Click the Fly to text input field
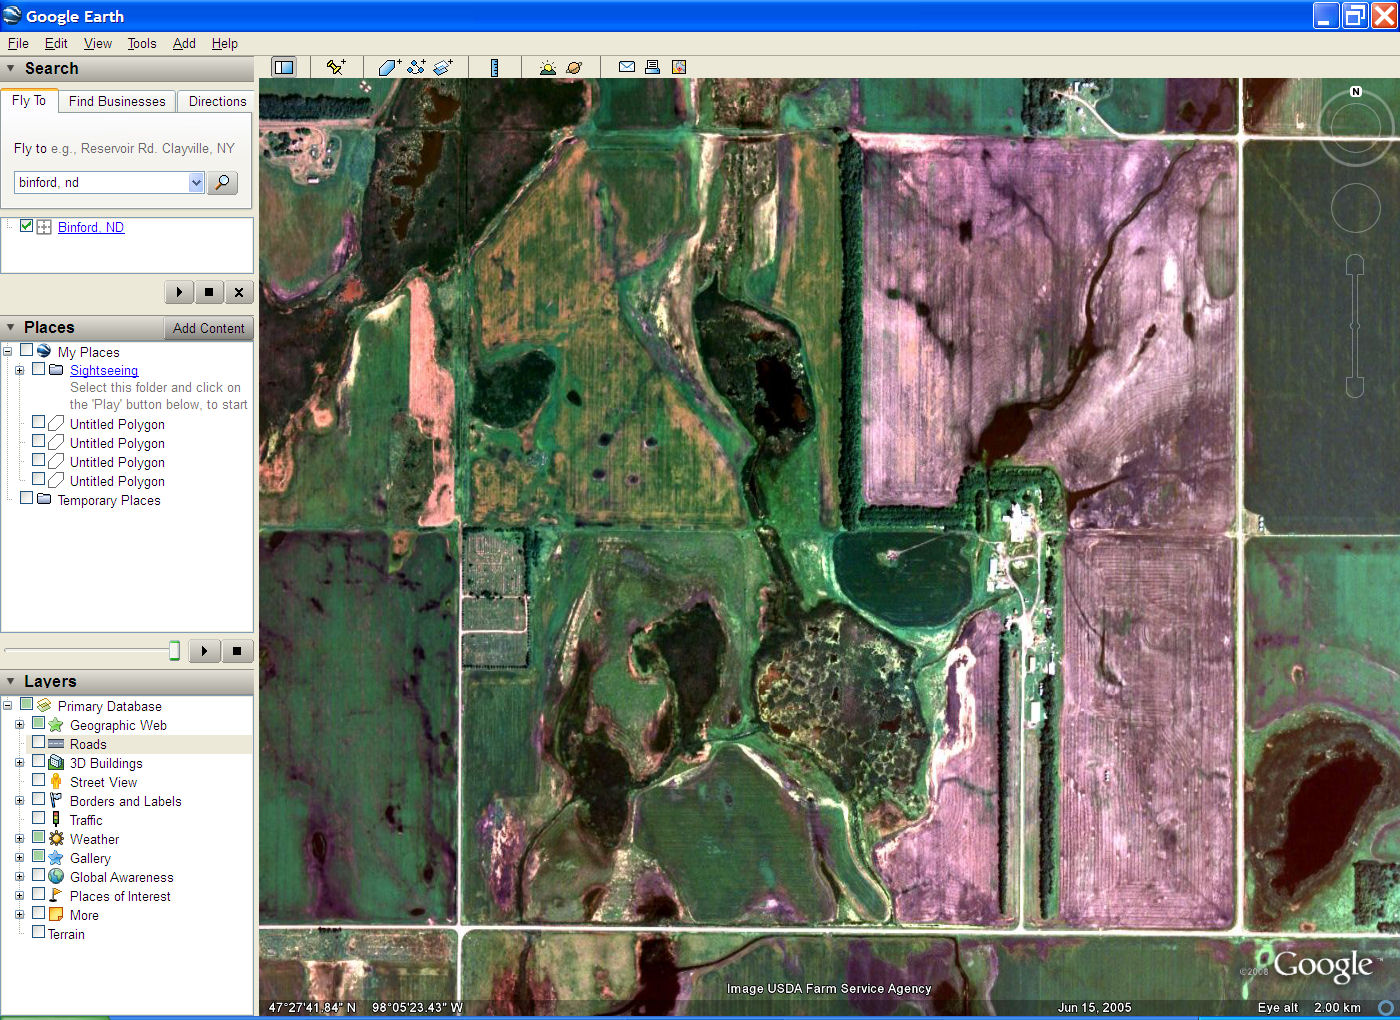Viewport: 1400px width, 1020px height. (x=101, y=183)
